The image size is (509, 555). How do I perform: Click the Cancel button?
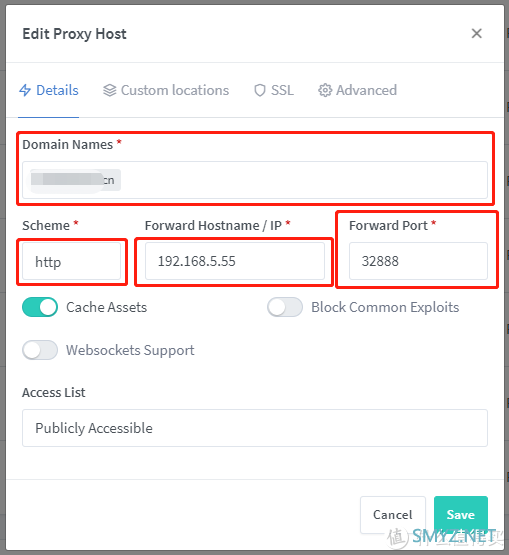tap(393, 515)
